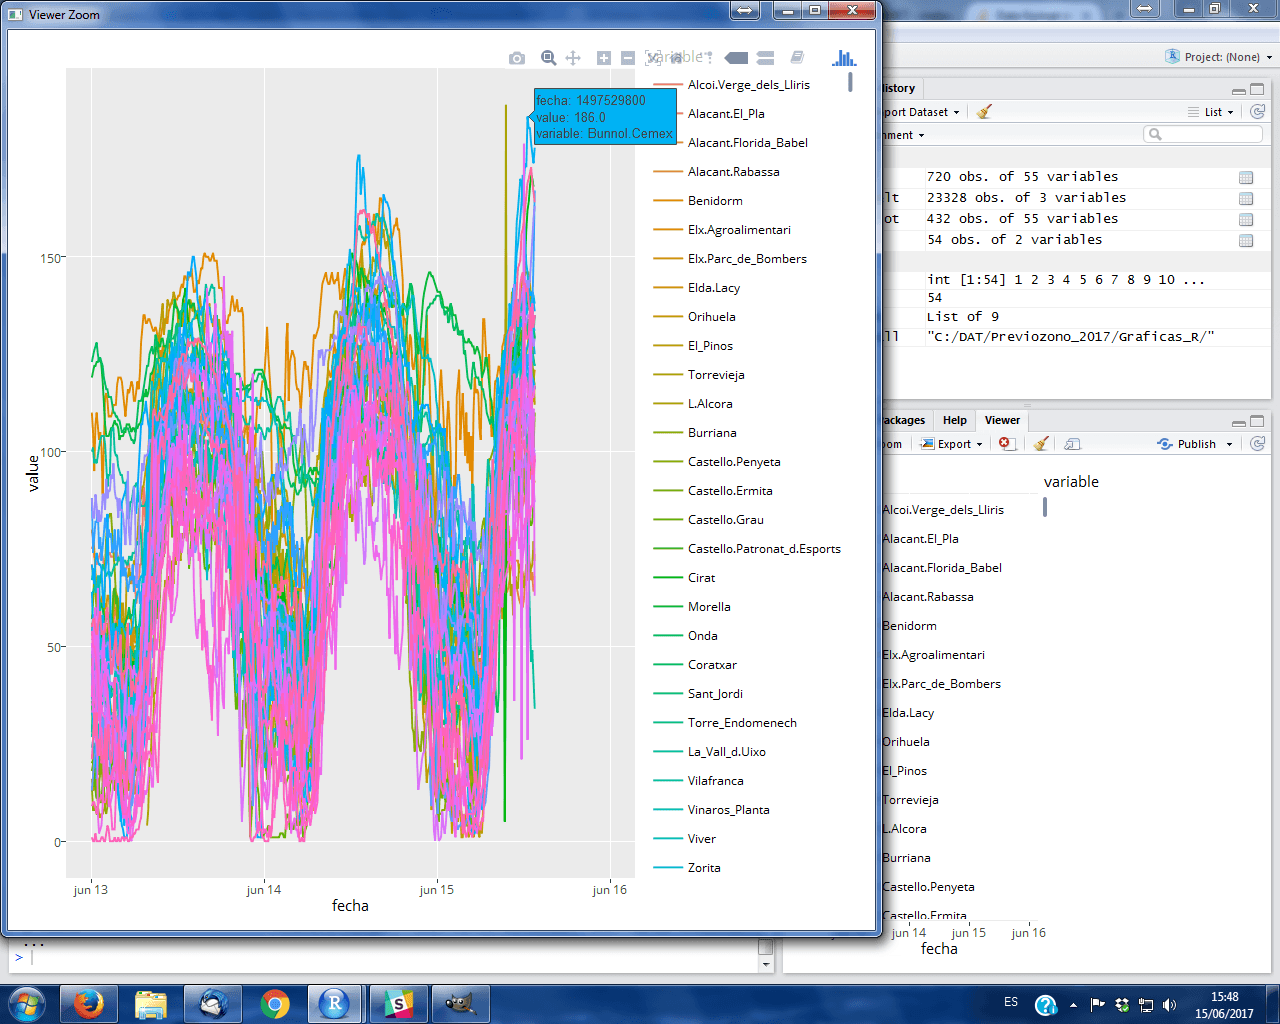Activate the pan tool on the plot
The width and height of the screenshot is (1280, 1024).
tap(572, 58)
